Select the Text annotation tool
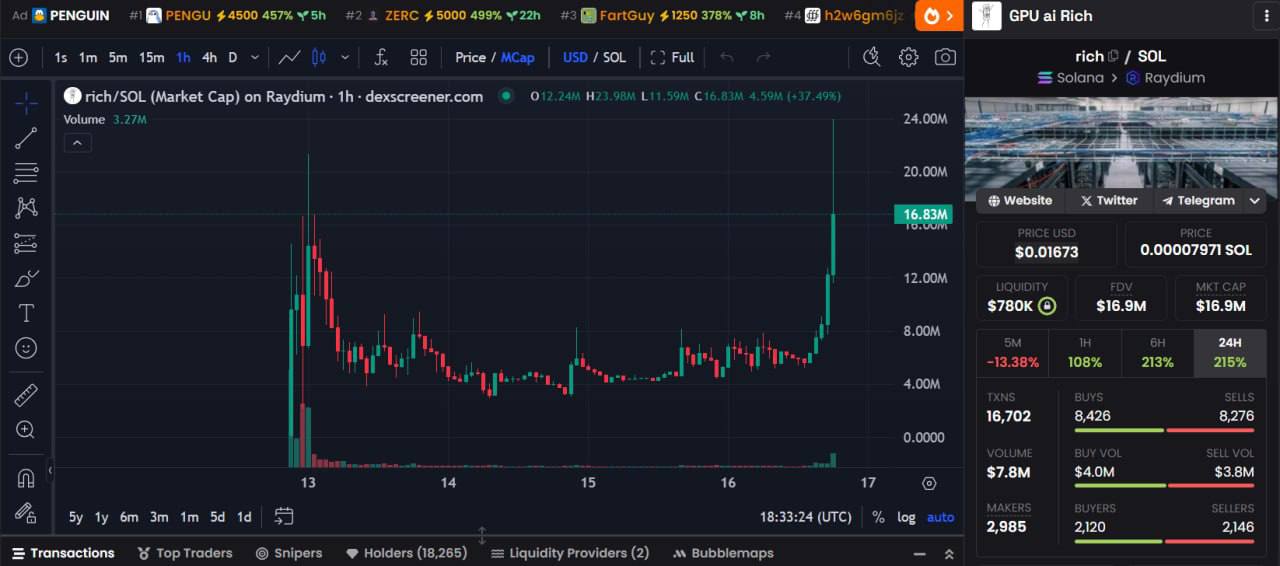Screen dimensions: 1280x566 [x=26, y=313]
